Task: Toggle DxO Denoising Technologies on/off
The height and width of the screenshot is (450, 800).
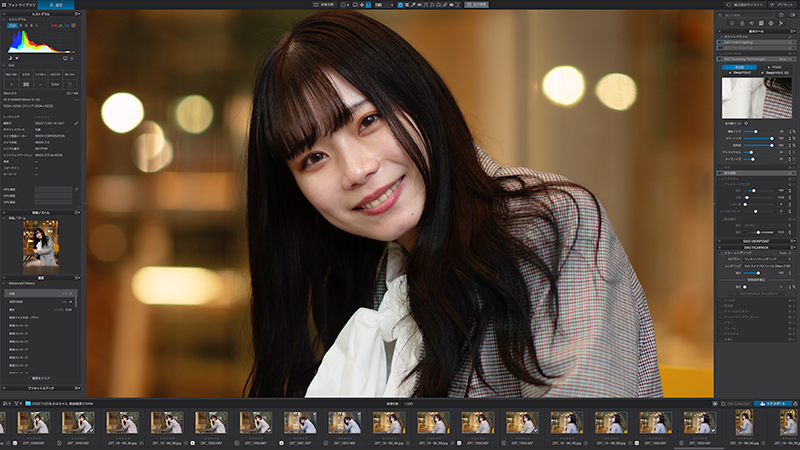Action: click(721, 59)
